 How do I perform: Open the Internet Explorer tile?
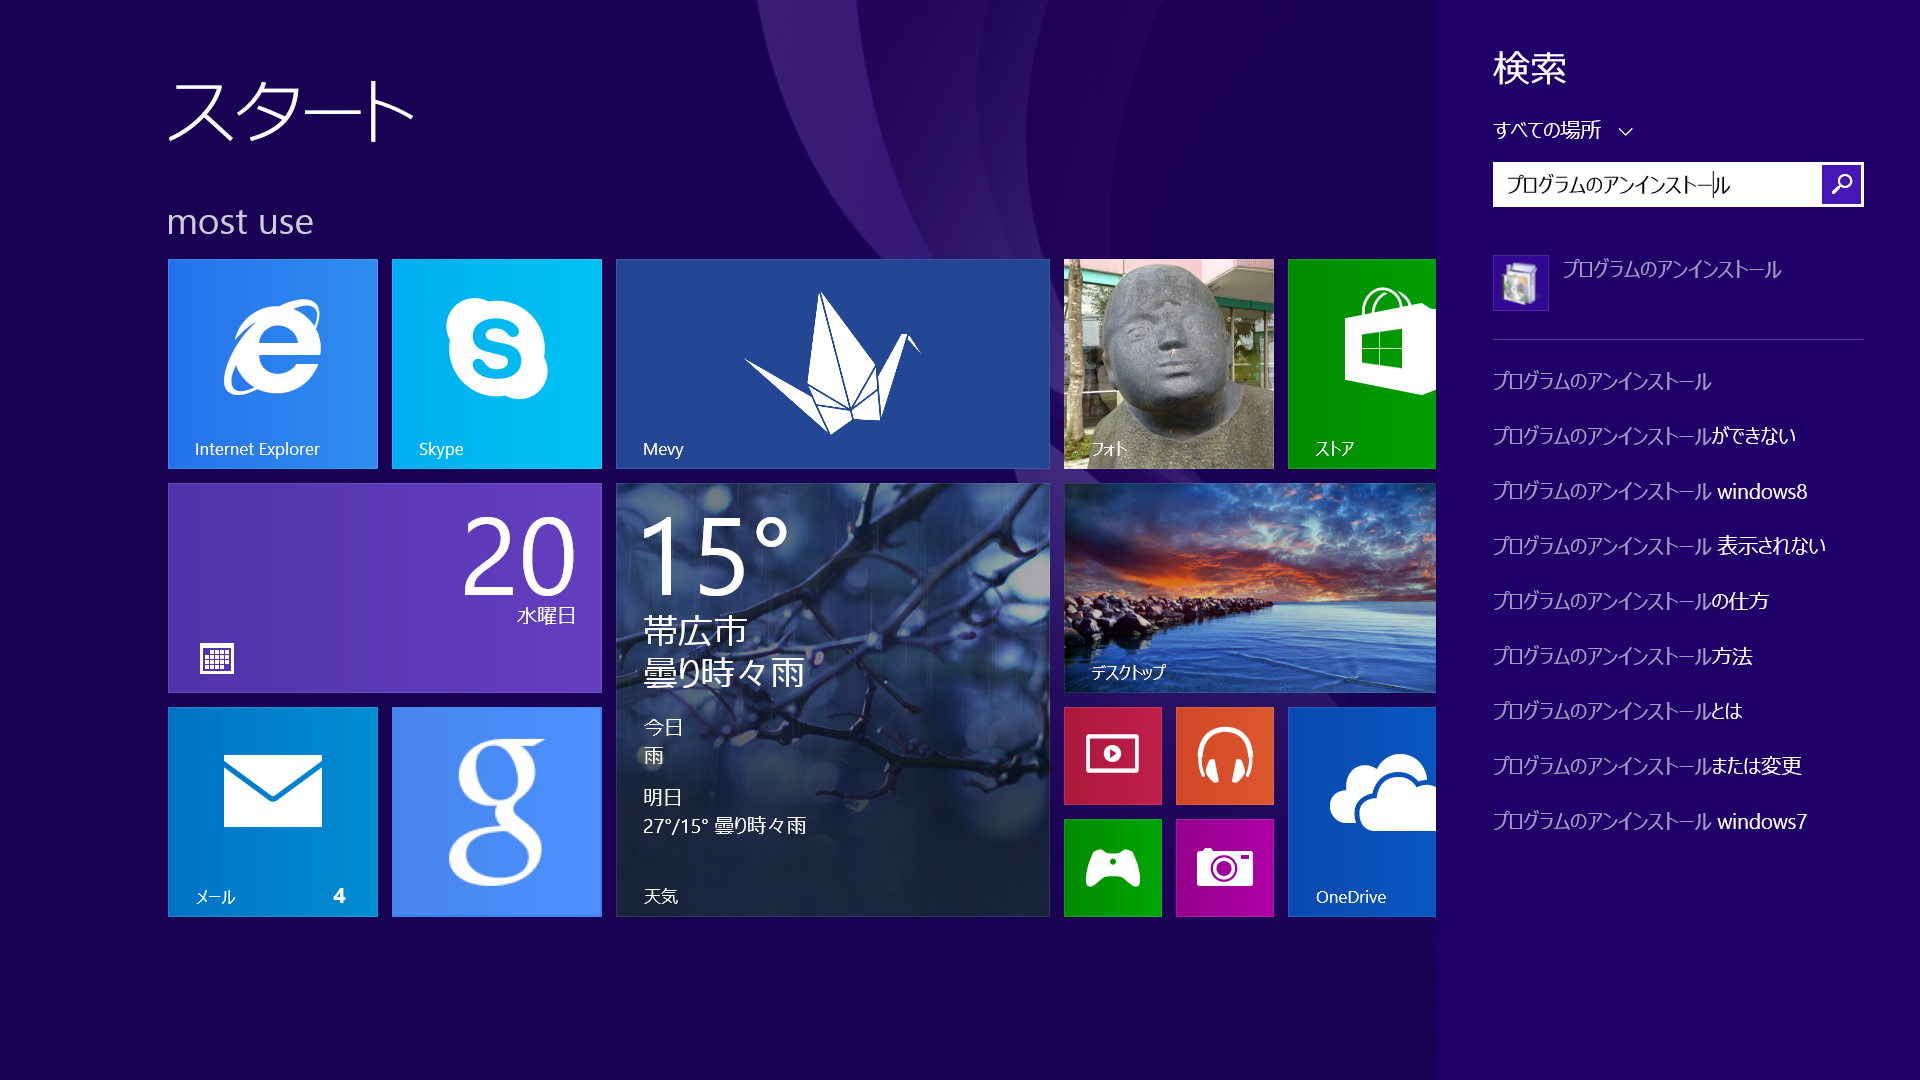272,363
